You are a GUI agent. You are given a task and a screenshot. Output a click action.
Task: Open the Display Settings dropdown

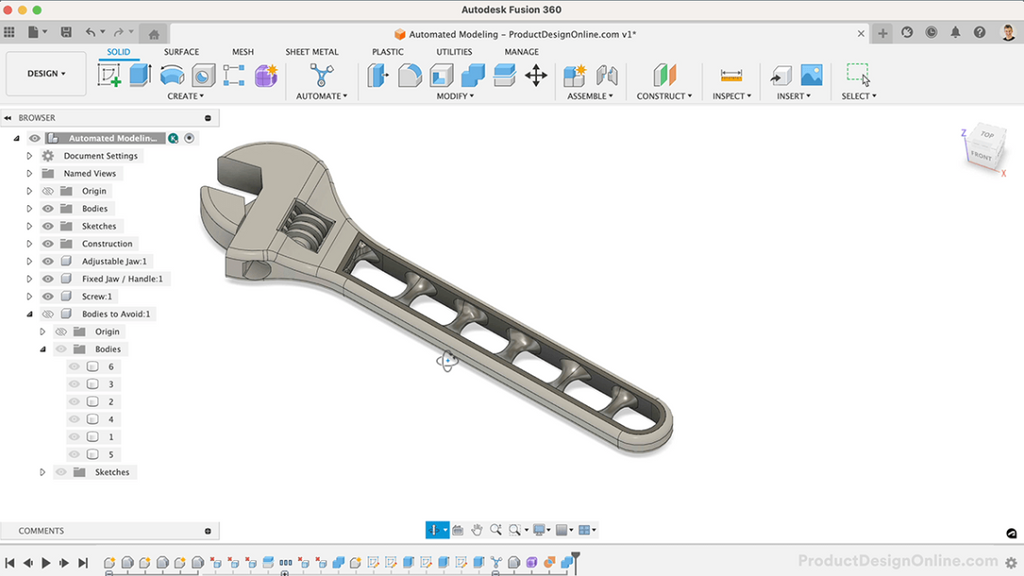(539, 529)
